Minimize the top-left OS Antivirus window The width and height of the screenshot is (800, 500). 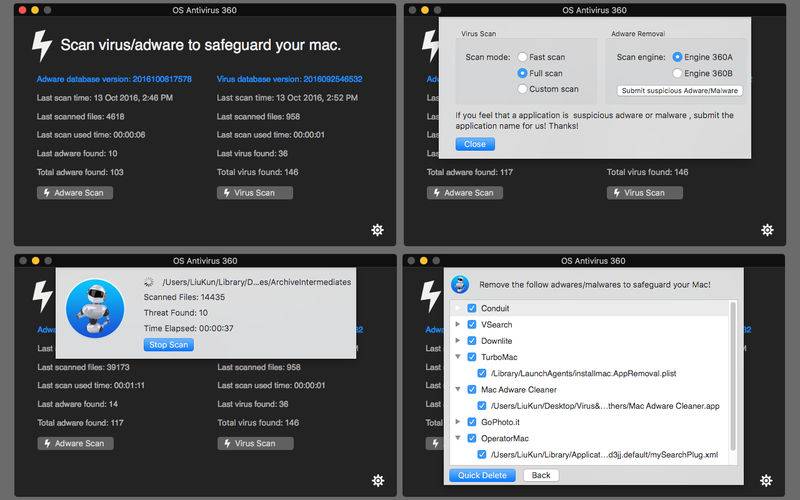click(x=35, y=10)
